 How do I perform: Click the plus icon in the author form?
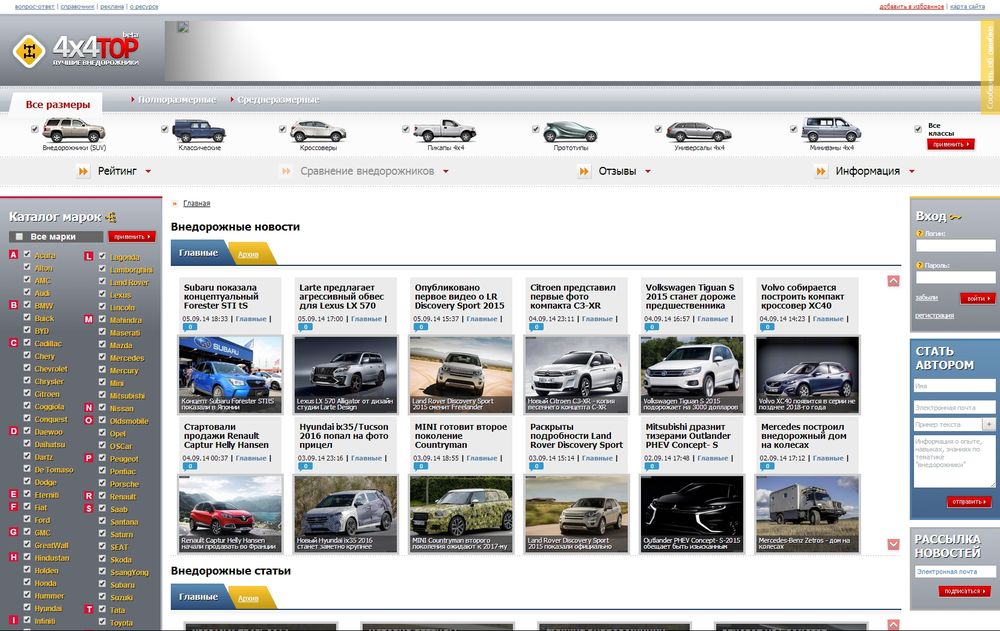click(989, 424)
